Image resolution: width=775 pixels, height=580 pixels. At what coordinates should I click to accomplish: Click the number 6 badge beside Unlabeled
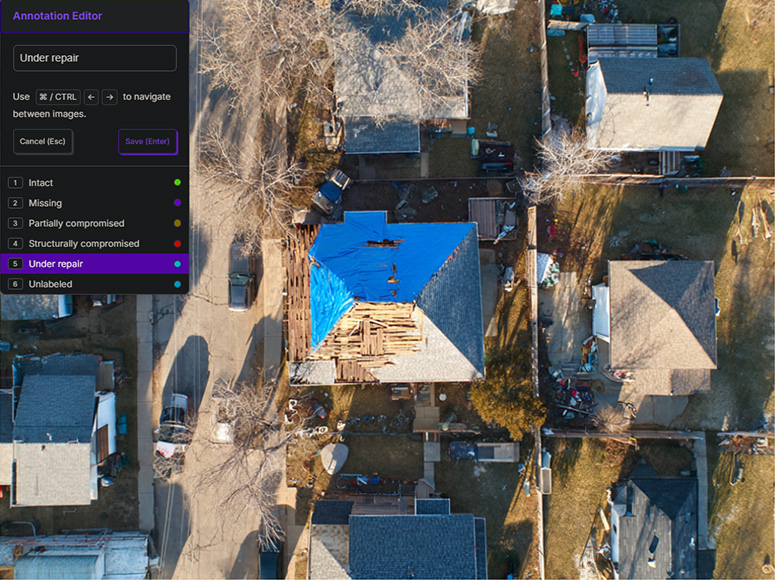[15, 284]
